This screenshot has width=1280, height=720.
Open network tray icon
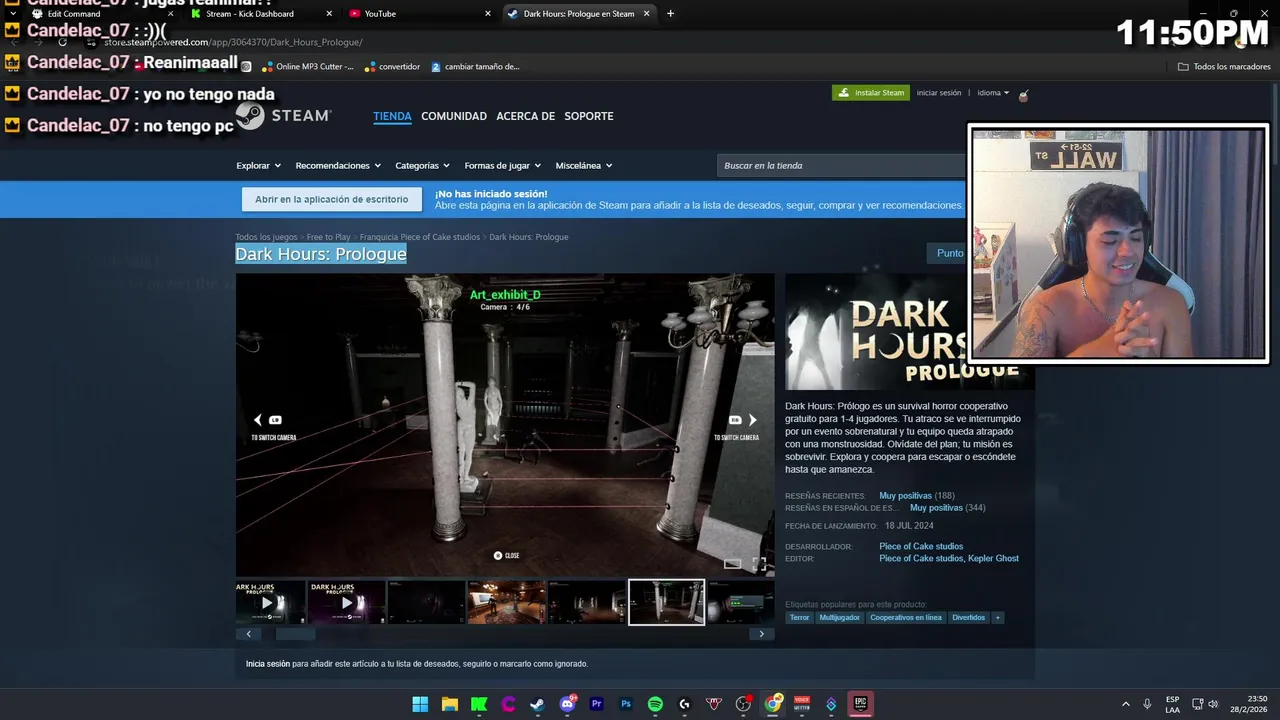[x=1196, y=704]
